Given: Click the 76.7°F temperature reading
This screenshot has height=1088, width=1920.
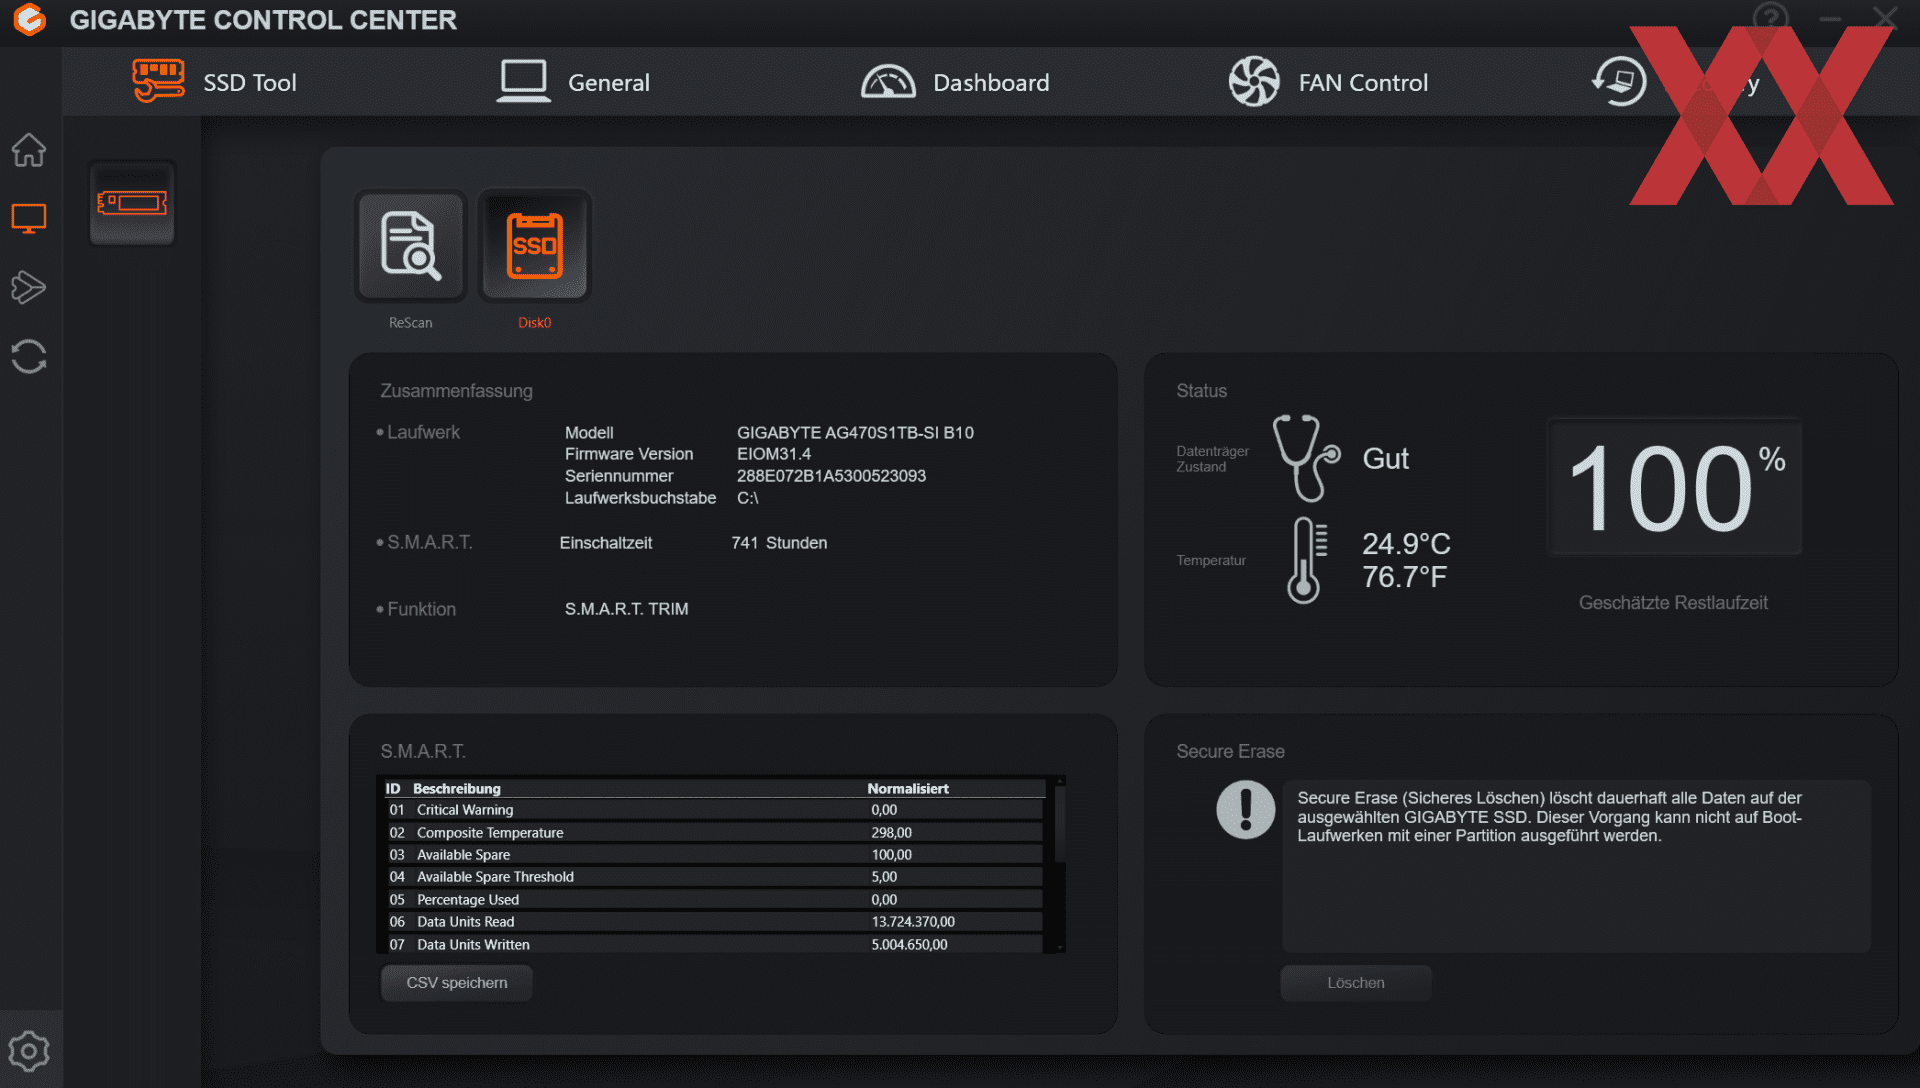Looking at the screenshot, I should point(1404,577).
